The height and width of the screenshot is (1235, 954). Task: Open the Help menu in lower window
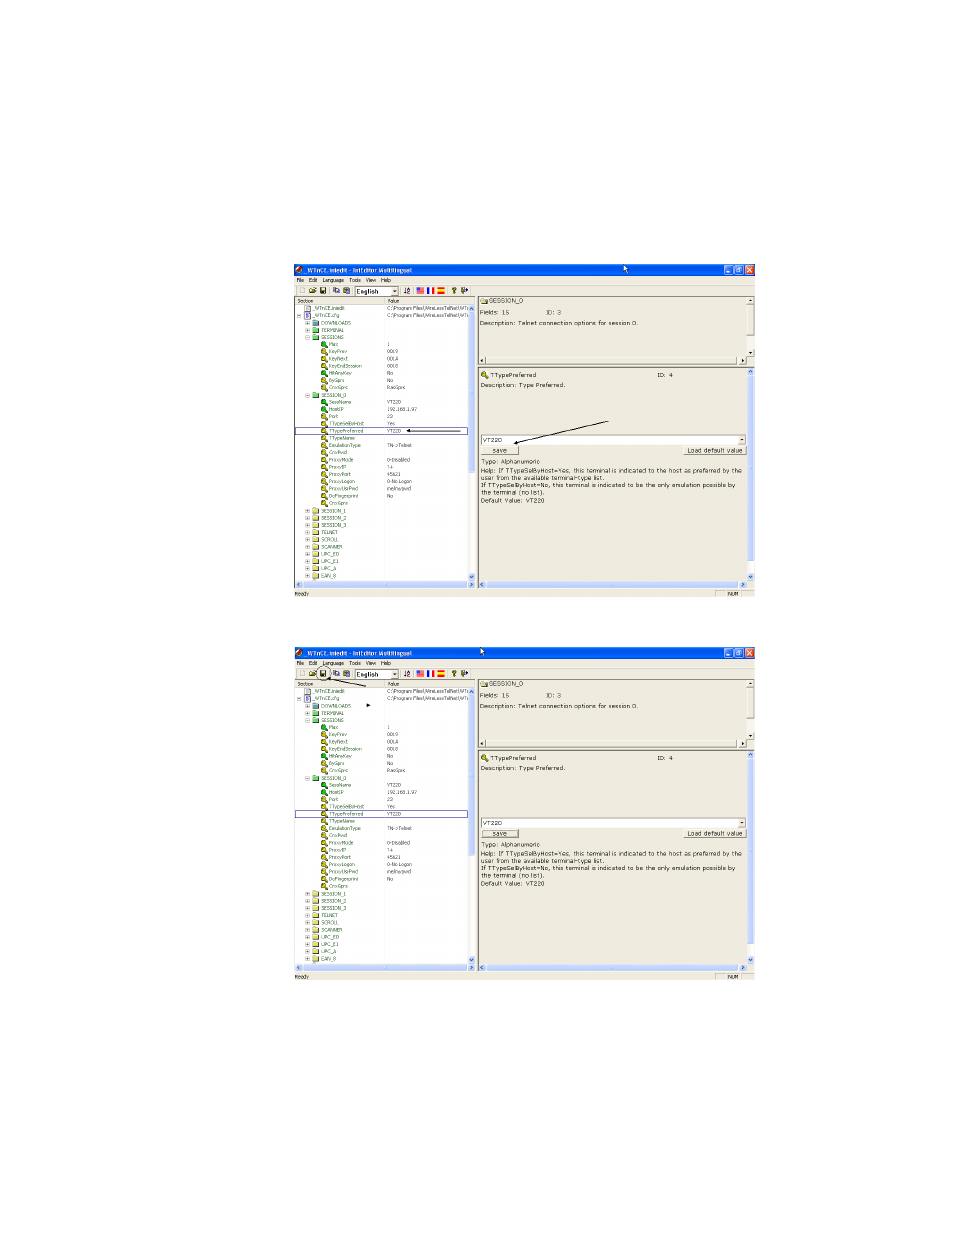click(386, 663)
